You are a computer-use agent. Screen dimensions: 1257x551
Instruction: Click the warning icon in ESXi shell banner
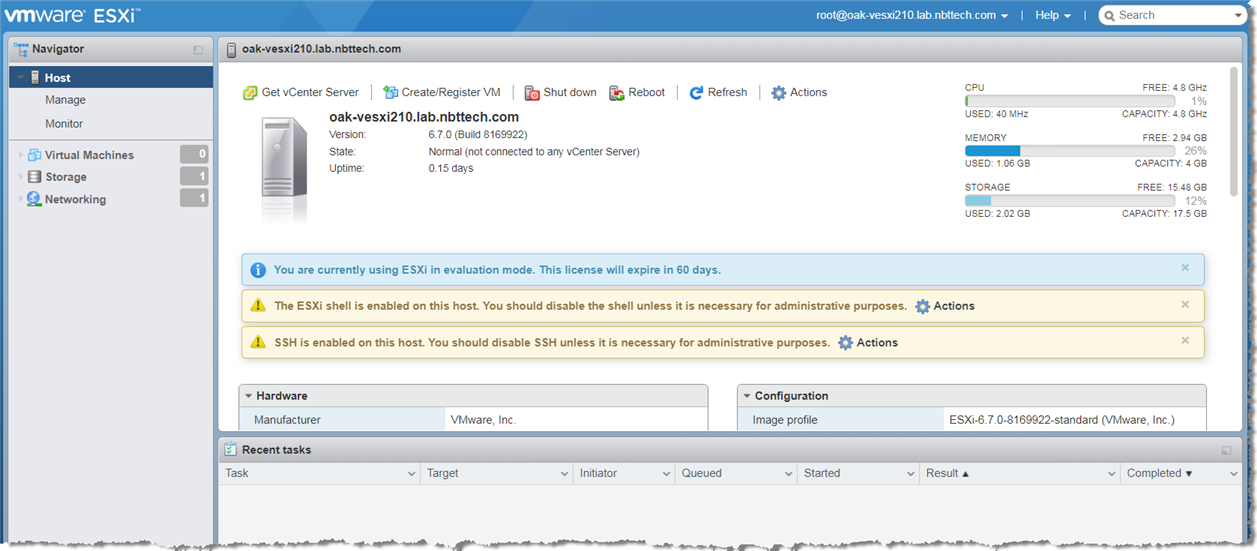pyautogui.click(x=258, y=306)
